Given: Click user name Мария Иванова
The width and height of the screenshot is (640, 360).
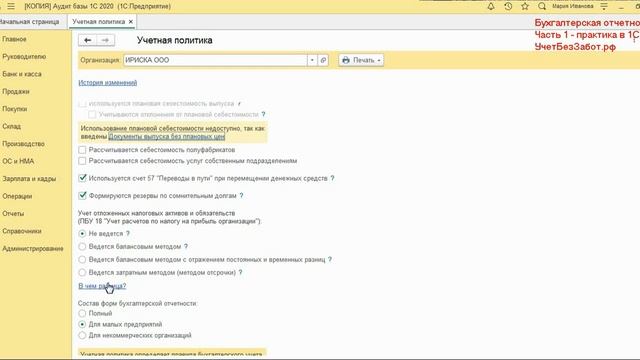Looking at the screenshot, I should [573, 6].
